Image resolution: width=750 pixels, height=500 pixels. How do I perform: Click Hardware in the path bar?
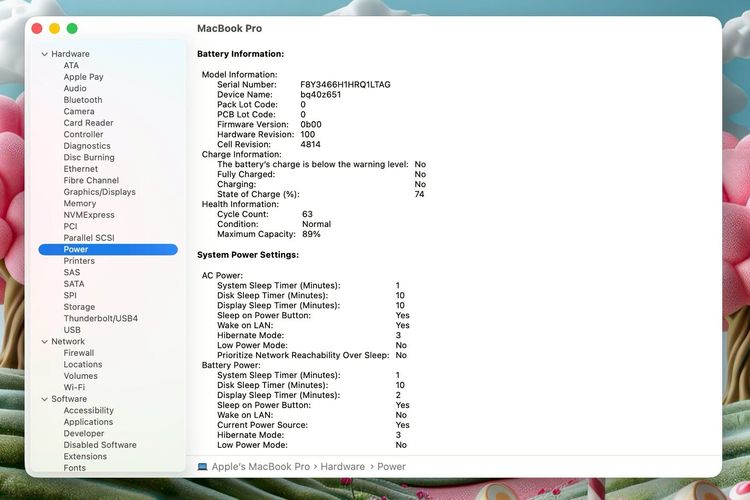342,467
